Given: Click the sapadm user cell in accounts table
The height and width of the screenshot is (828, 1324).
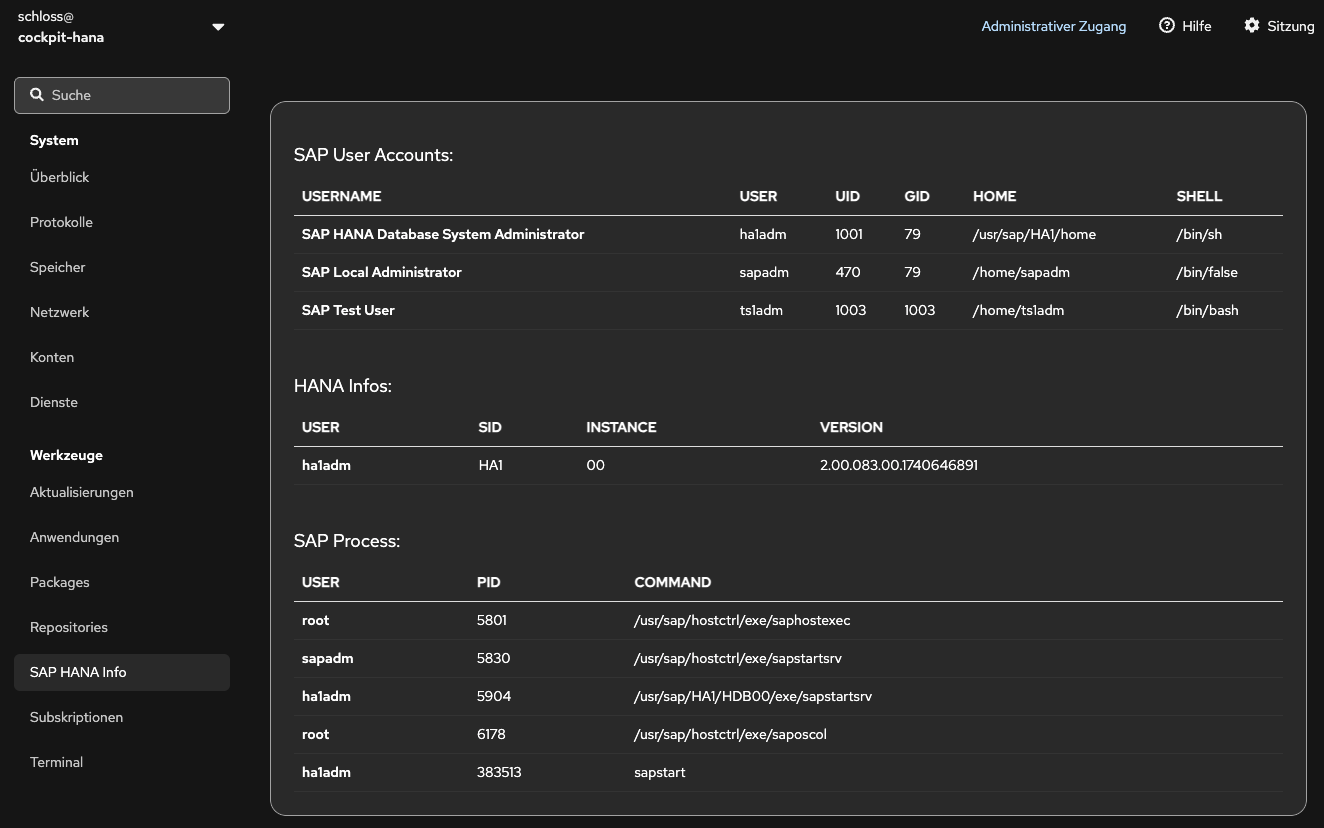Looking at the screenshot, I should click(x=762, y=272).
